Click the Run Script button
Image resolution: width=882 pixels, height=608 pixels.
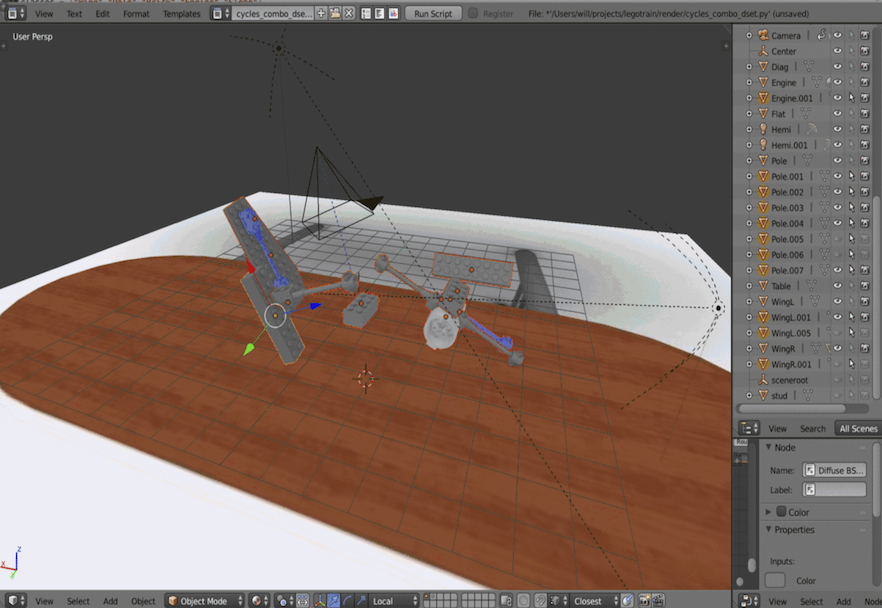point(433,14)
